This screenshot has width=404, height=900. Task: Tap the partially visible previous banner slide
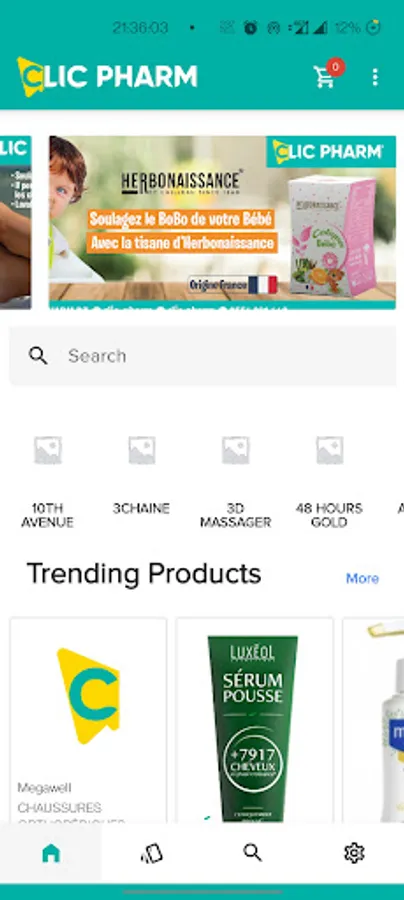15,222
